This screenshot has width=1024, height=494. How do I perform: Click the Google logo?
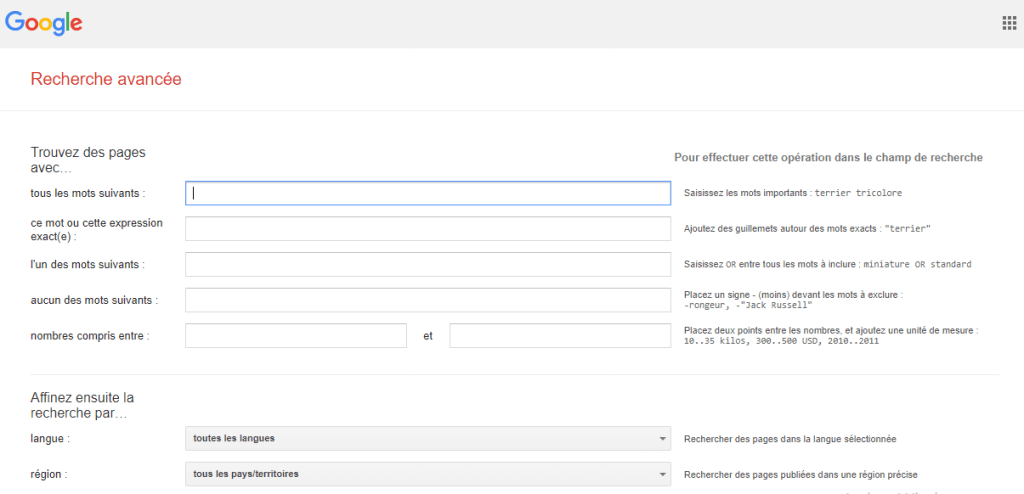[44, 22]
